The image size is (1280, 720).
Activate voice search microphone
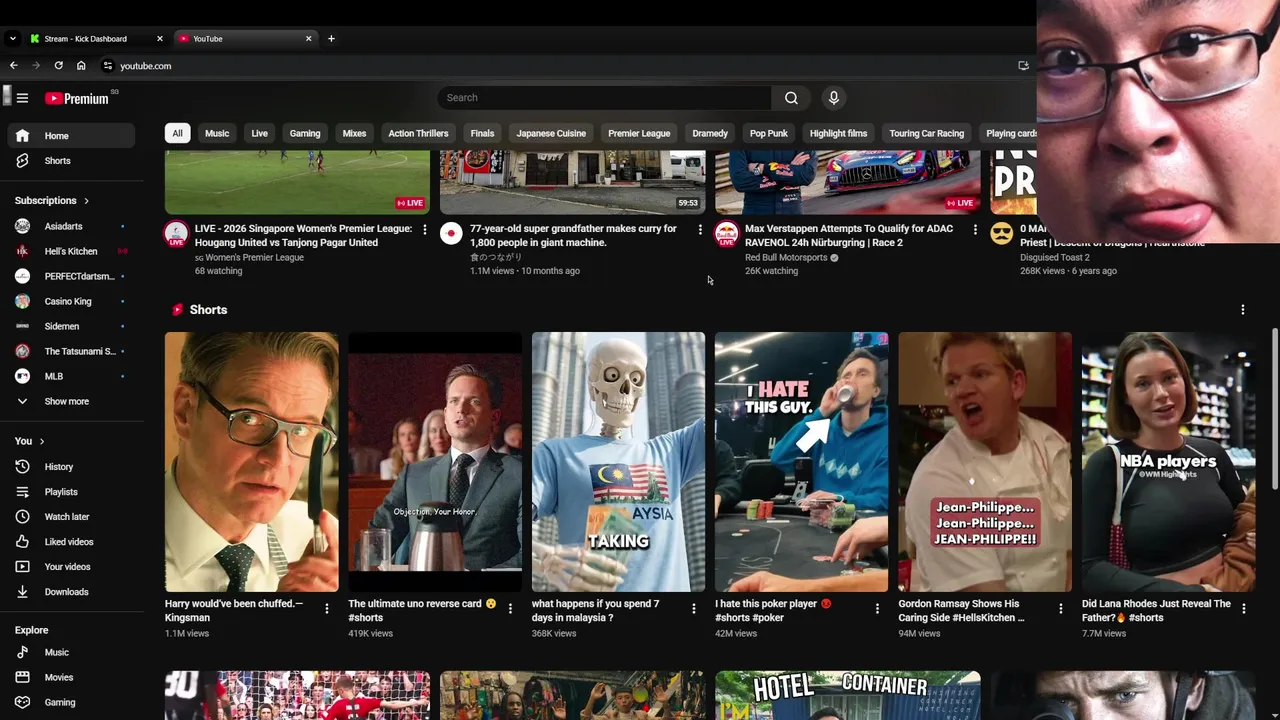click(834, 98)
